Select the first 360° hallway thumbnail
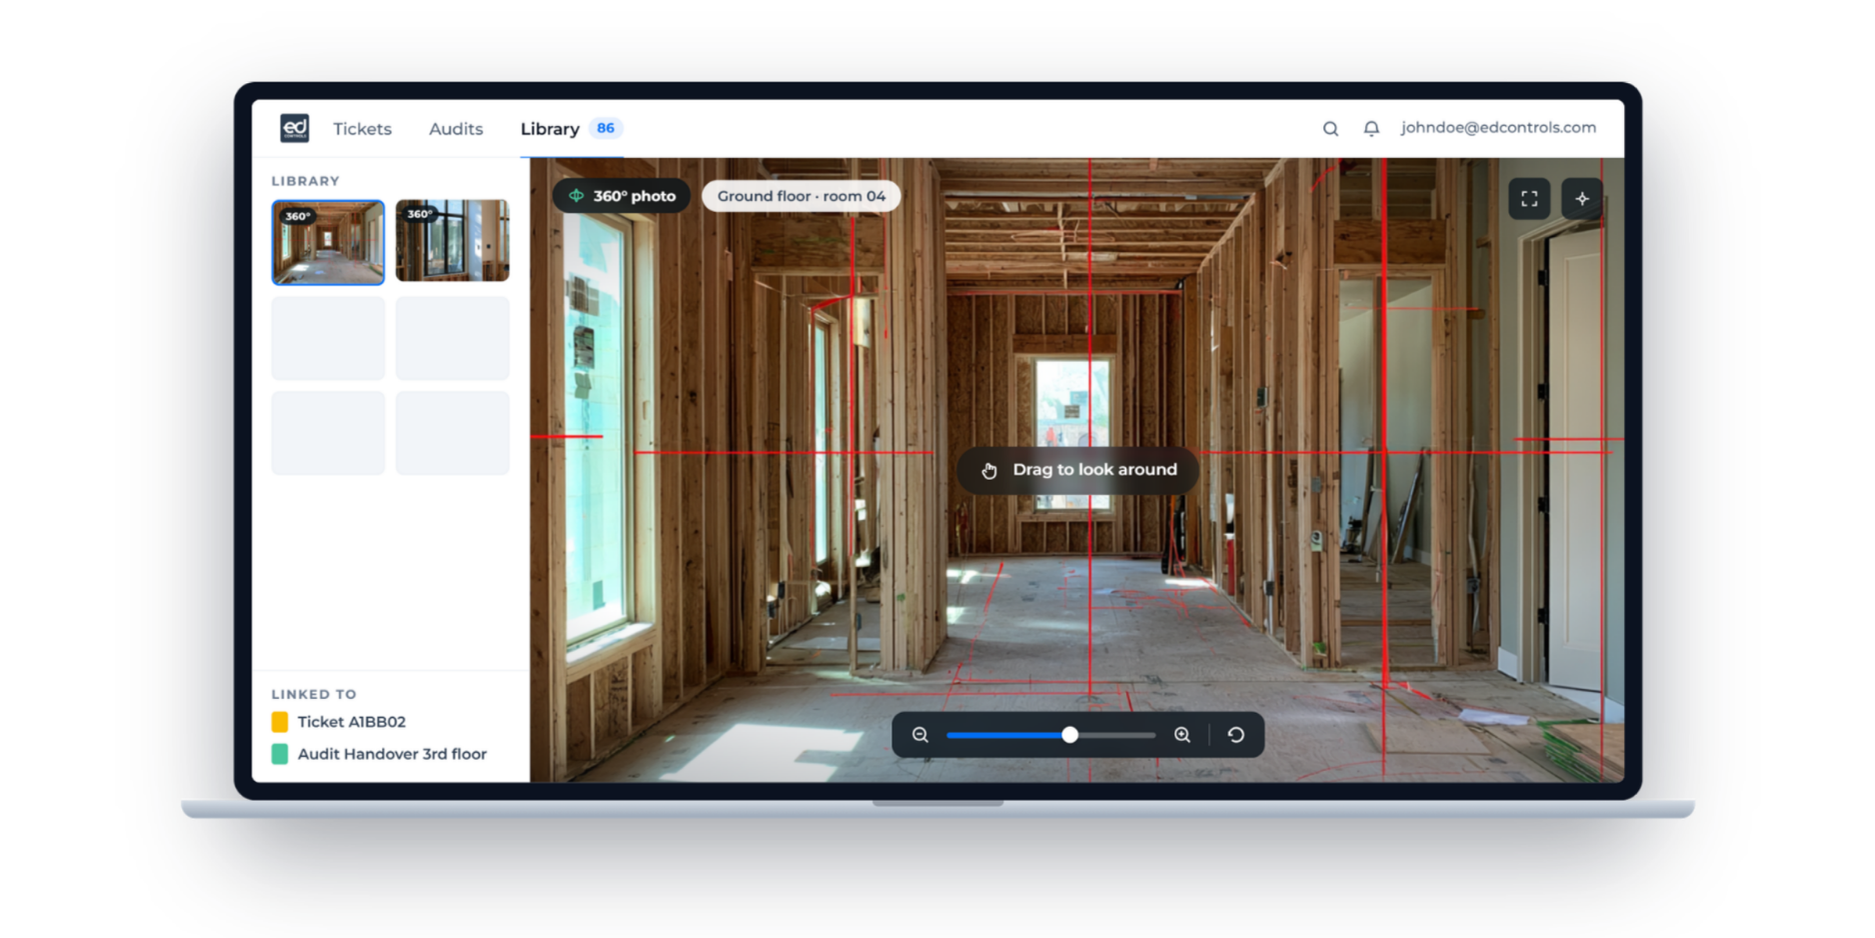Viewport: 1875px width, 938px height. [328, 242]
